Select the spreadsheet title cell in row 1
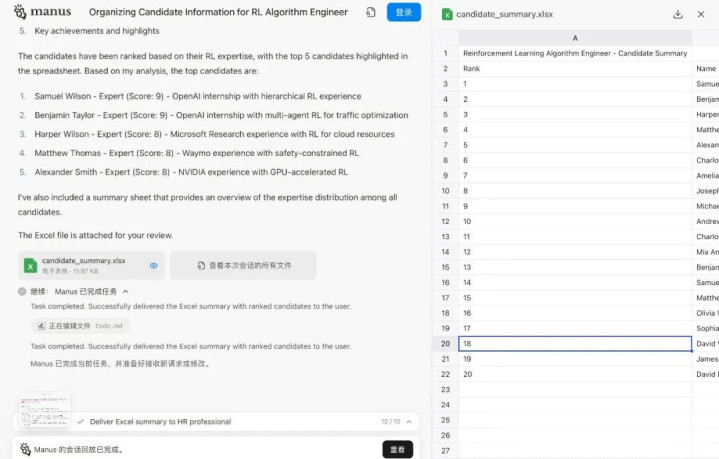Image resolution: width=719 pixels, height=459 pixels. (x=575, y=53)
